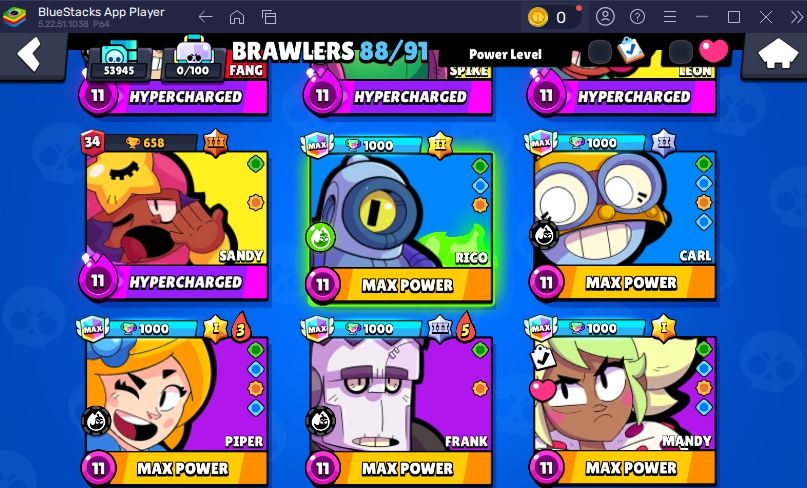The height and width of the screenshot is (488, 807).
Task: Open the BlueStacks hamburger menu
Action: 670,17
